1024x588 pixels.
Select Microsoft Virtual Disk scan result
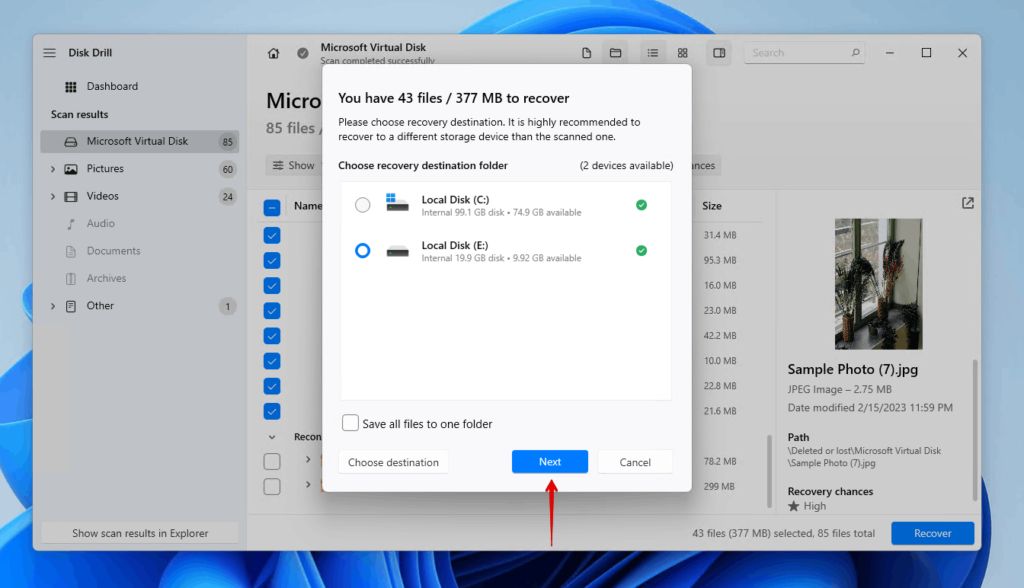[137, 141]
